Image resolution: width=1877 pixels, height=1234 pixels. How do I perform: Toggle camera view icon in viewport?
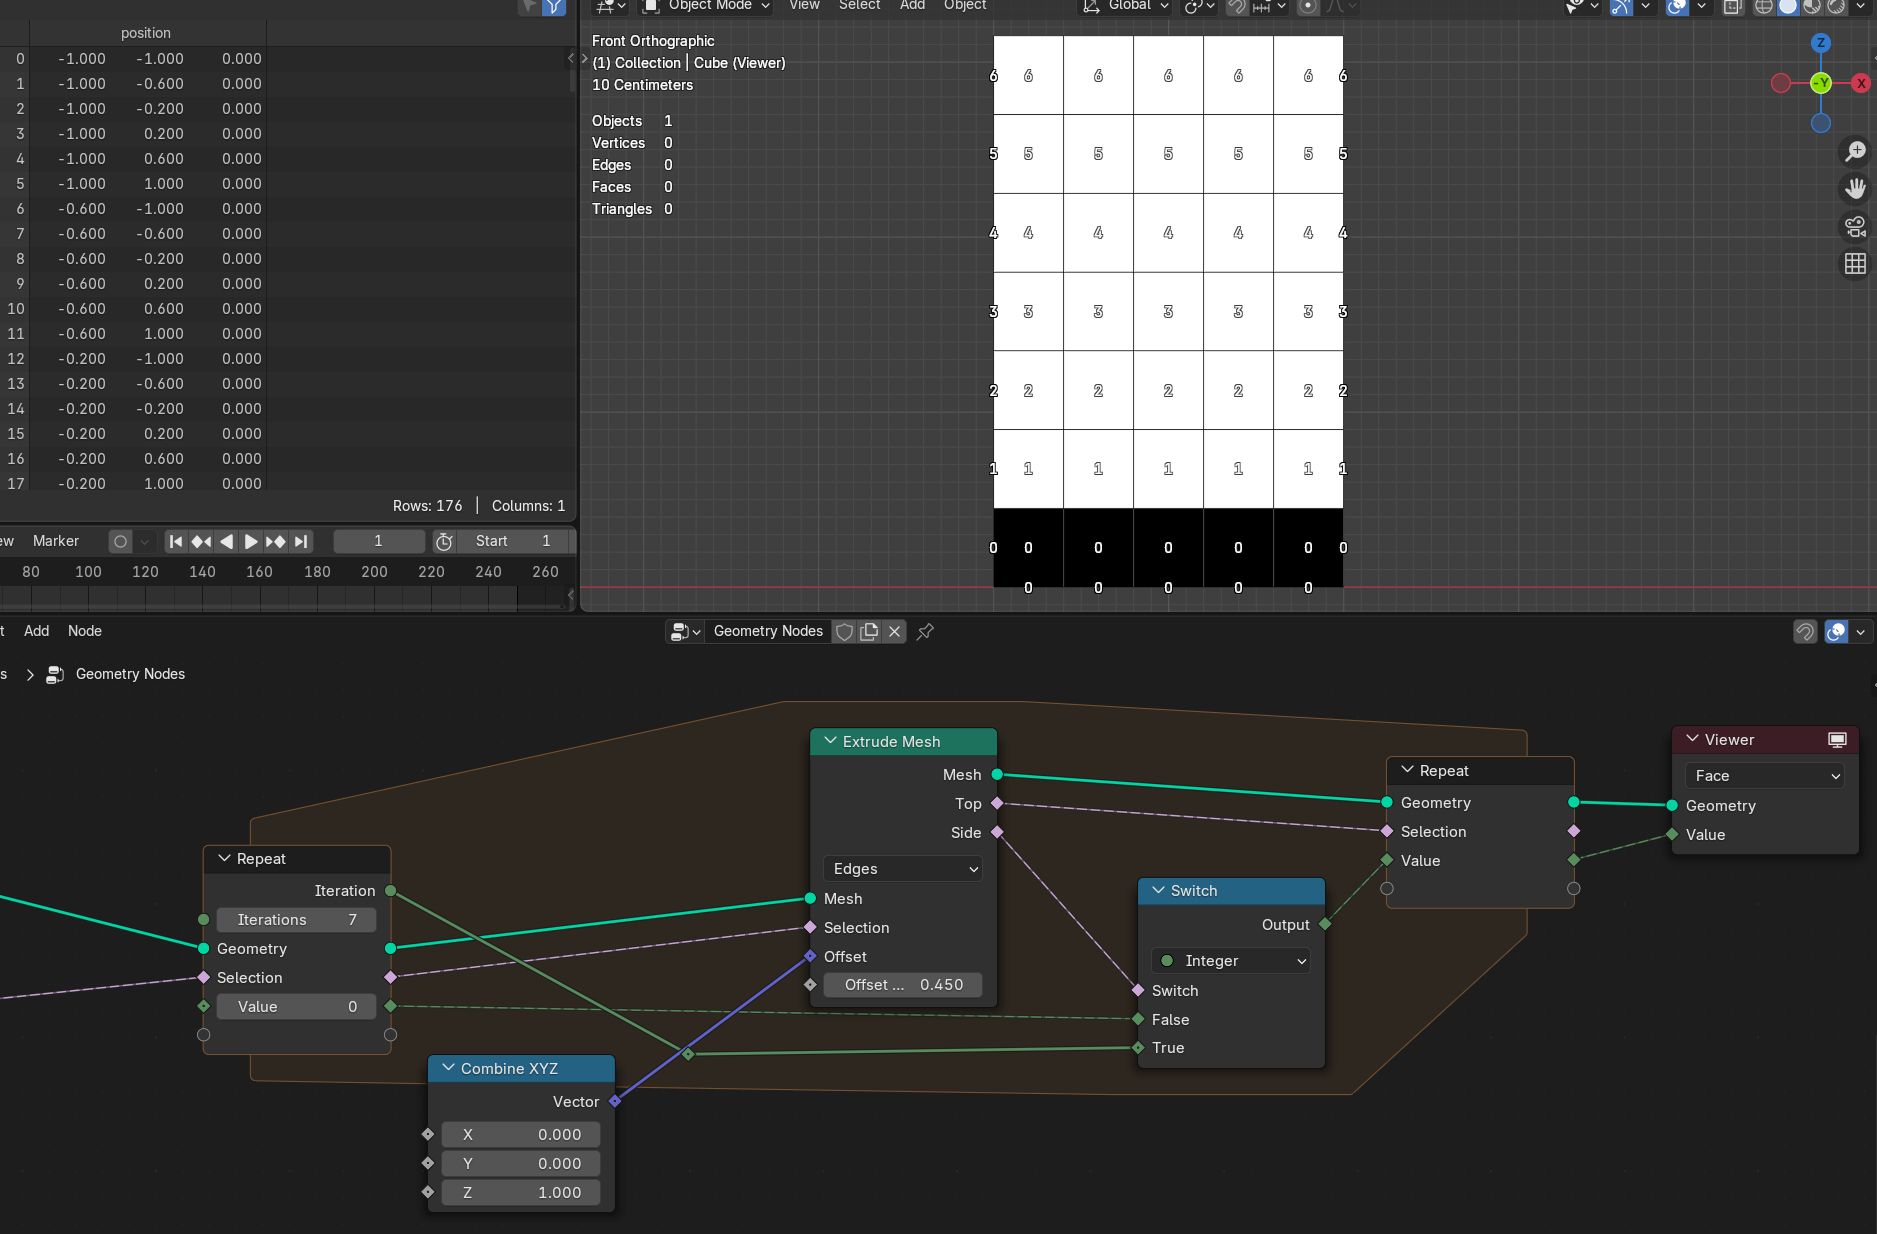pos(1855,226)
